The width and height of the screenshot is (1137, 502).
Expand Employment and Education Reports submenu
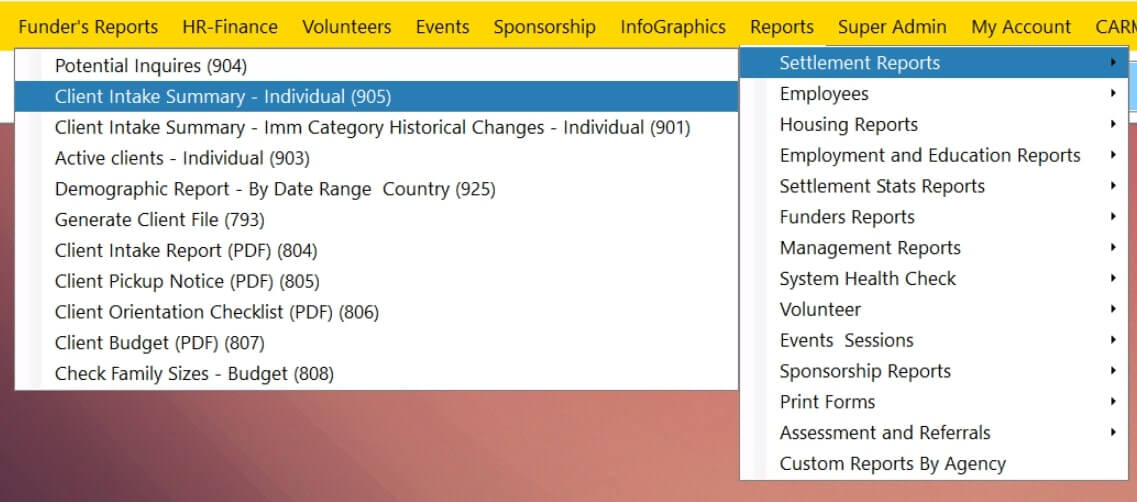click(930, 156)
